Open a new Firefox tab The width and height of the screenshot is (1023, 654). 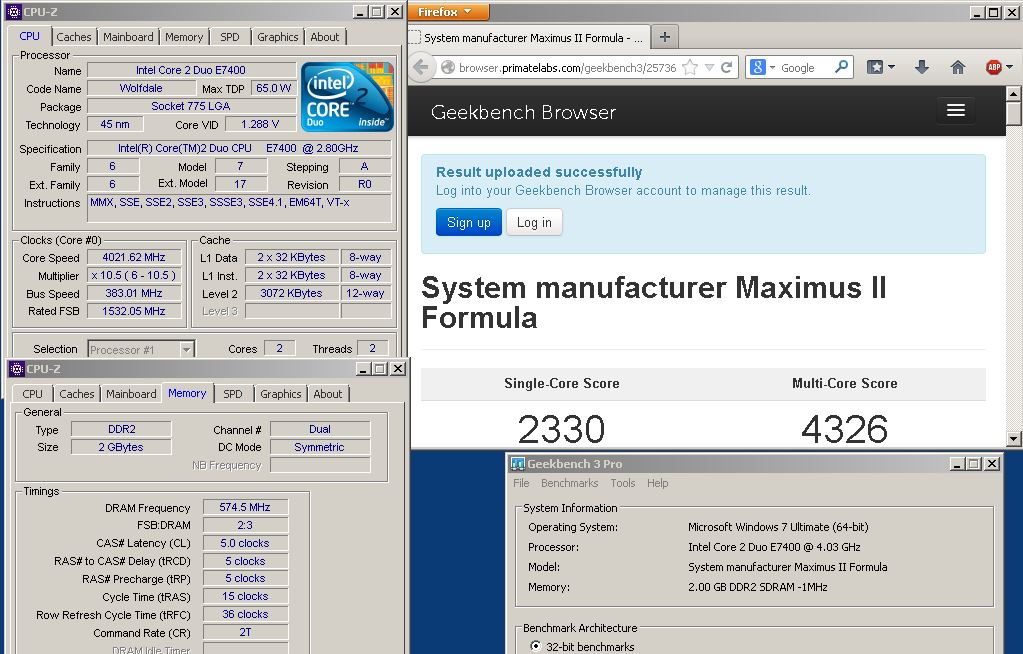[664, 37]
